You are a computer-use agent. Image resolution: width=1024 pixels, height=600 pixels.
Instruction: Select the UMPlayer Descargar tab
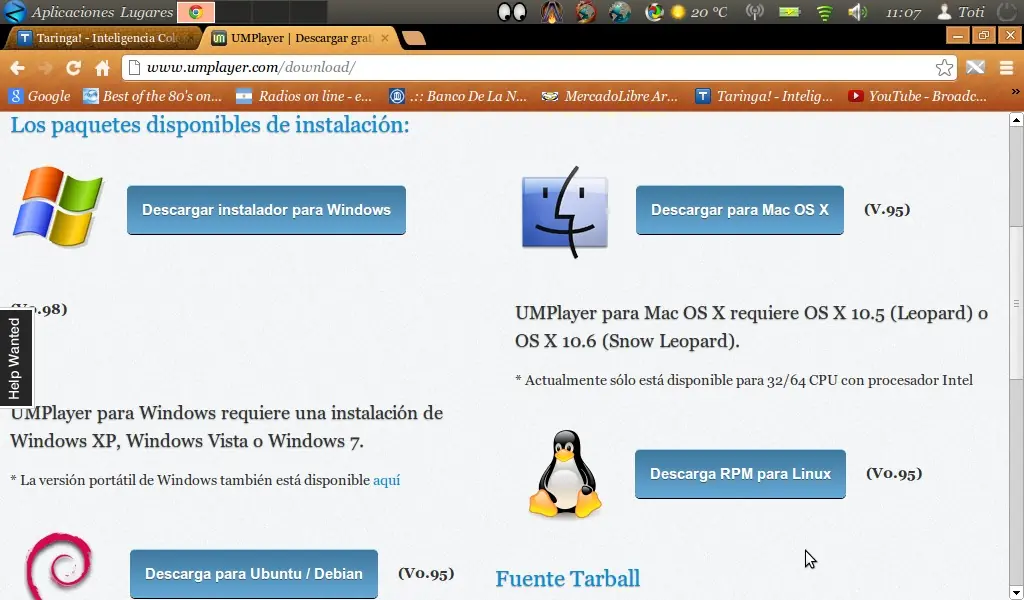pyautogui.click(x=299, y=38)
